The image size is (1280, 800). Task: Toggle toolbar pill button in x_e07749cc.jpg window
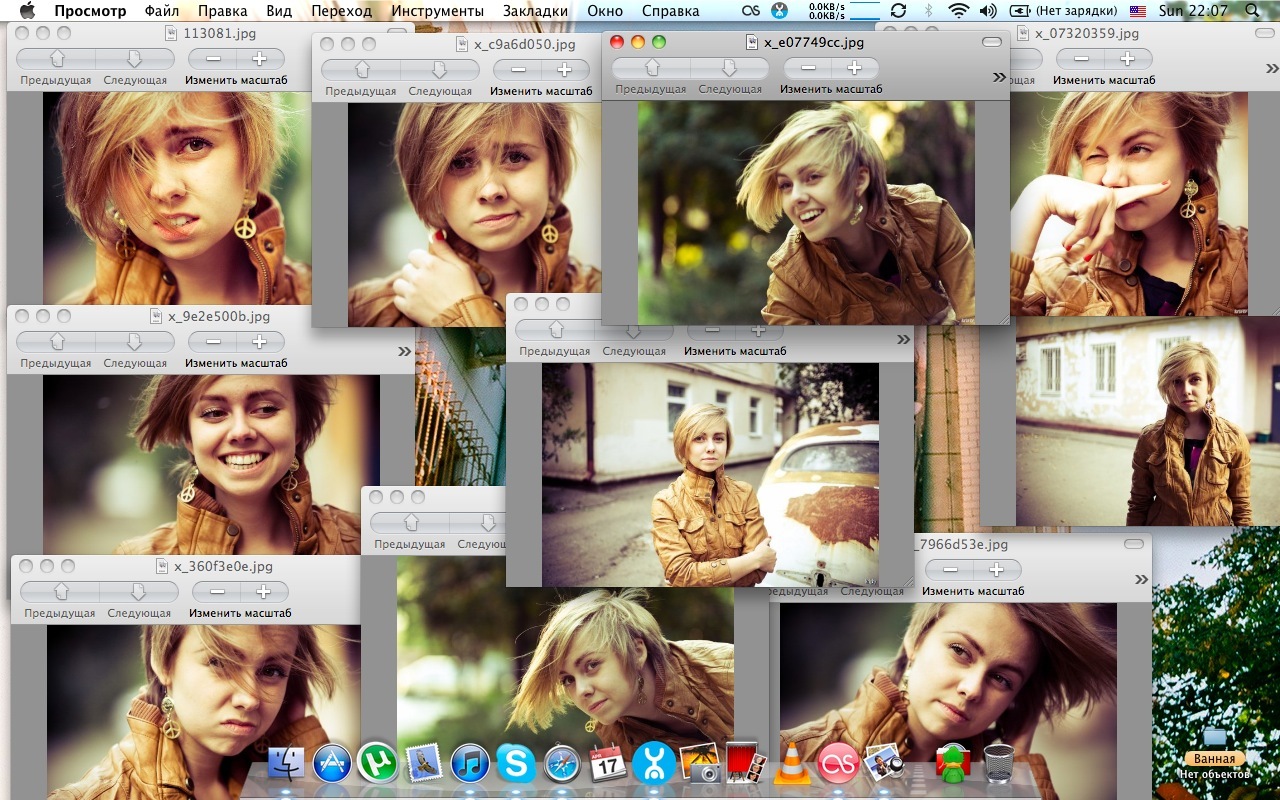click(x=991, y=42)
